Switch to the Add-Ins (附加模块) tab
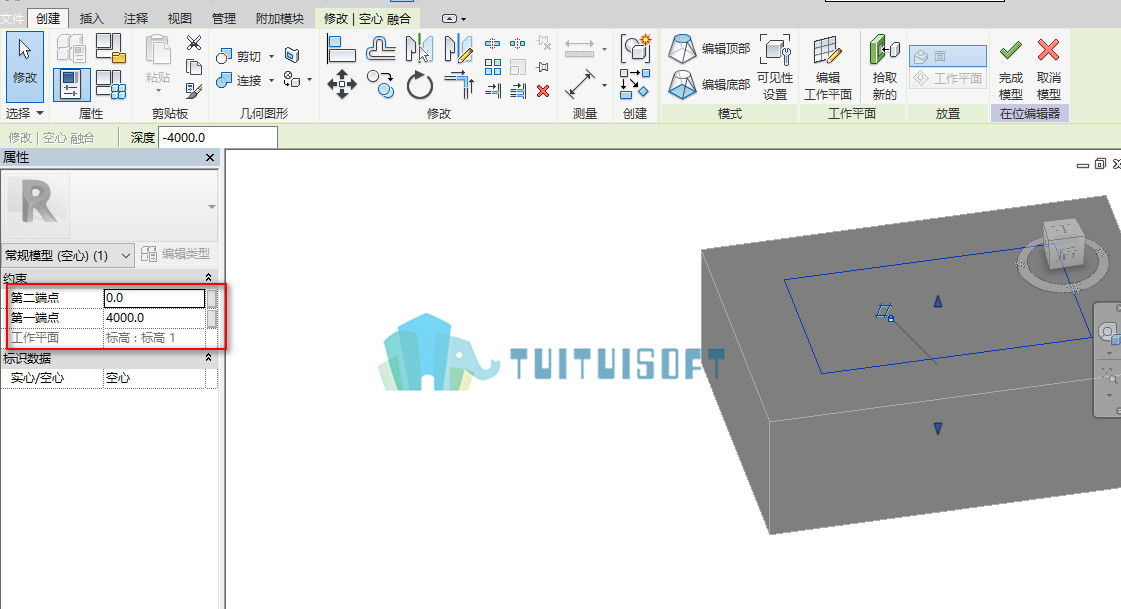Image resolution: width=1121 pixels, height=609 pixels. coord(280,19)
